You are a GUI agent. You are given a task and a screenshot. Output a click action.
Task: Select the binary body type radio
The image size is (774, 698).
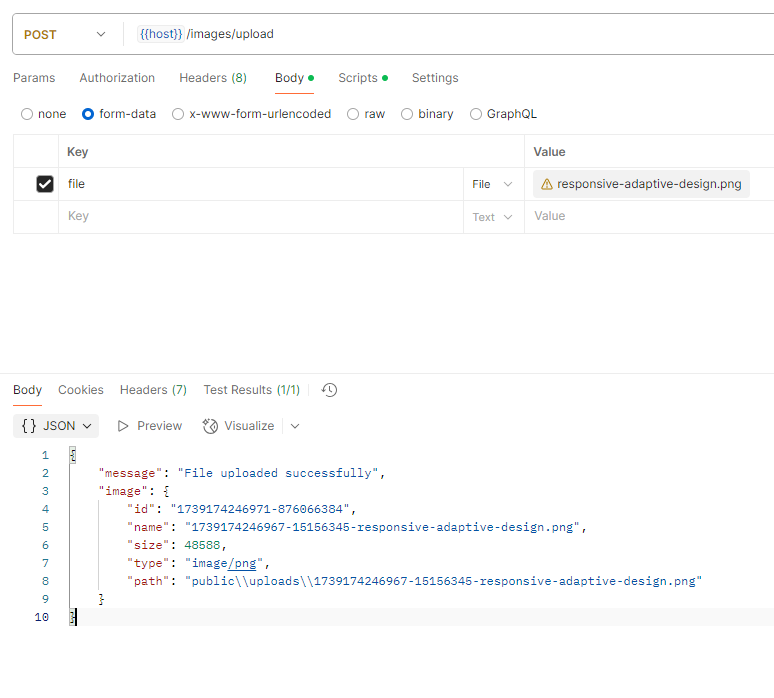(407, 114)
